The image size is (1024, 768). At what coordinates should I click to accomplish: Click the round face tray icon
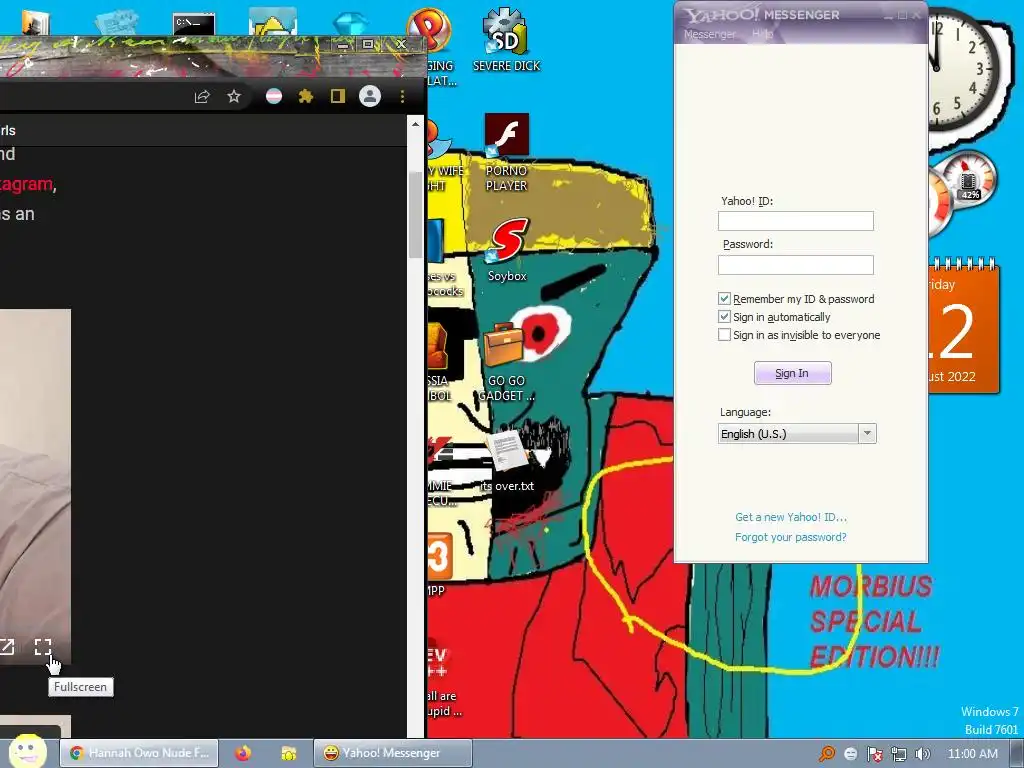click(x=850, y=754)
